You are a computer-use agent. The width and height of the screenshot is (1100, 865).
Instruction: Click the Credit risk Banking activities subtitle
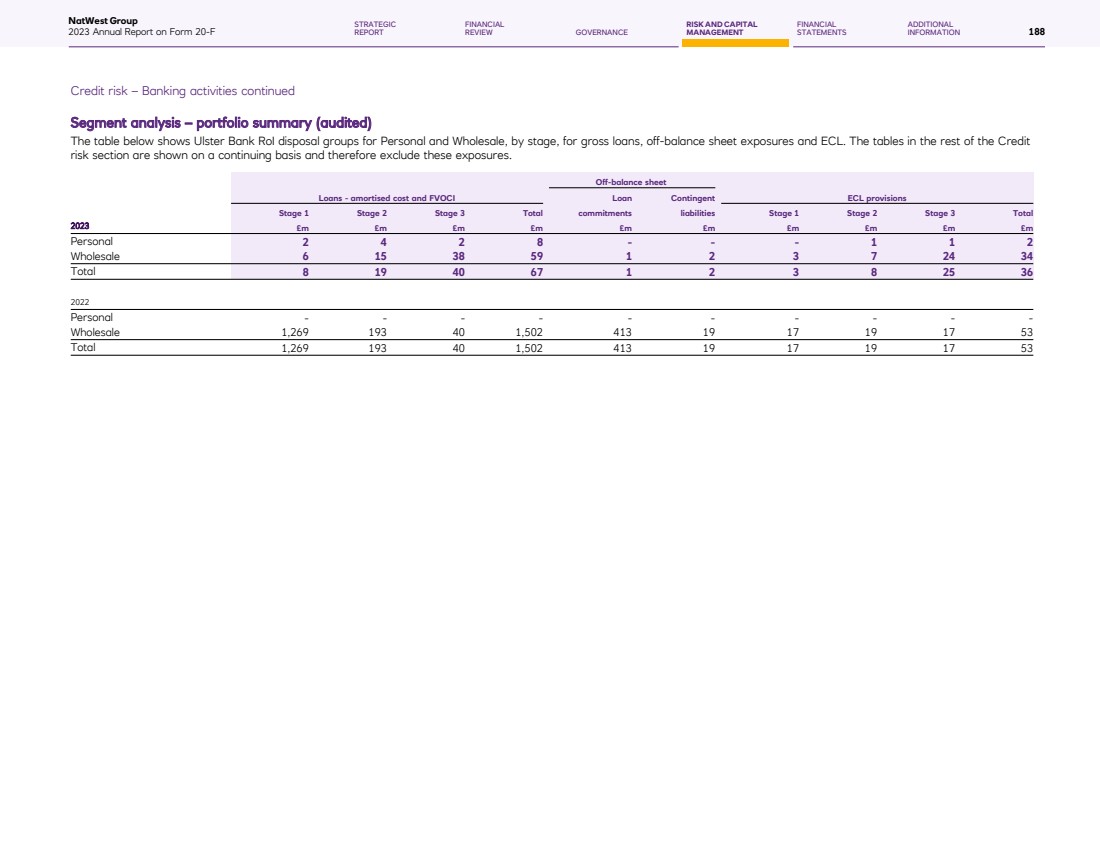coord(182,91)
